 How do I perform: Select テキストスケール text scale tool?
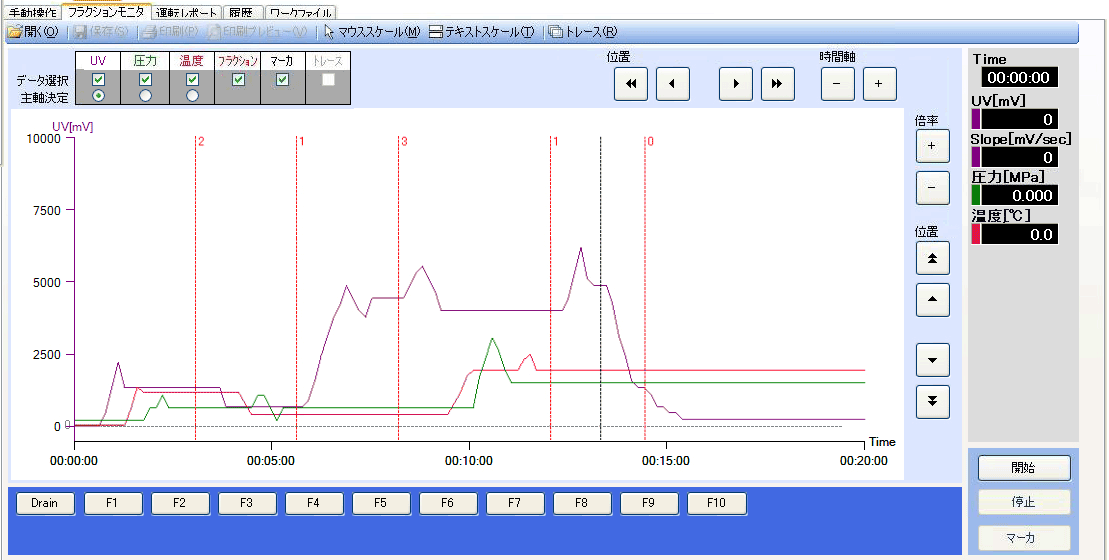tap(482, 32)
